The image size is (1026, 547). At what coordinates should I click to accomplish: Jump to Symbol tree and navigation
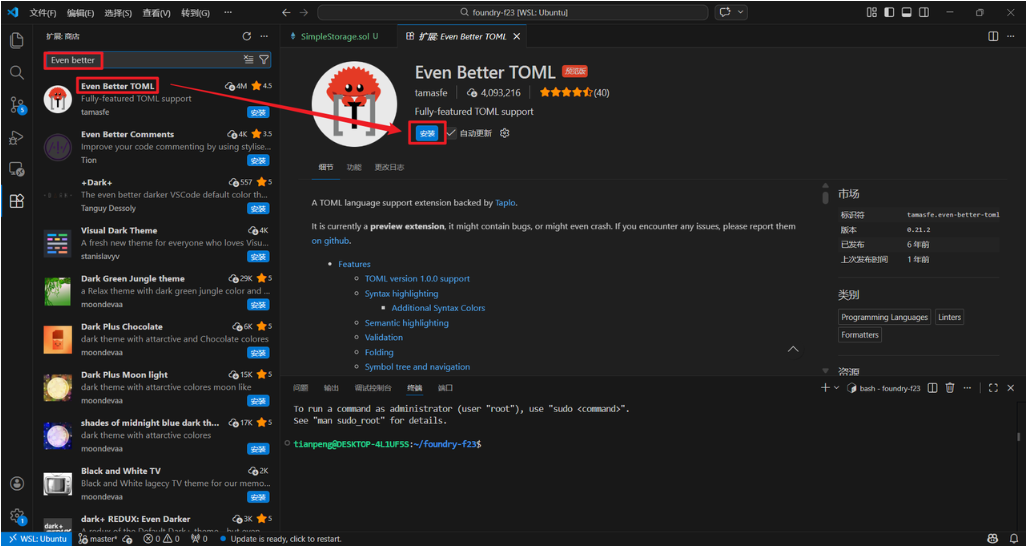click(417, 367)
